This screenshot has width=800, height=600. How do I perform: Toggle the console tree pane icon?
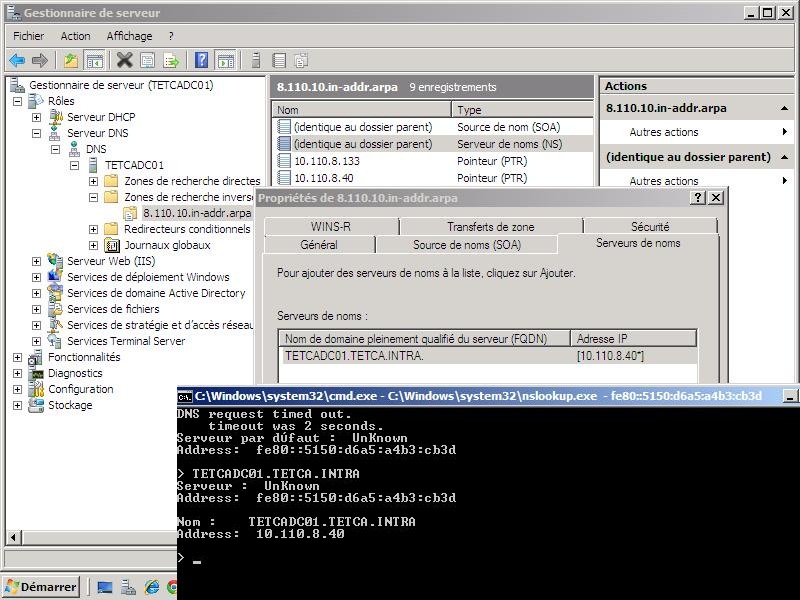tap(94, 61)
